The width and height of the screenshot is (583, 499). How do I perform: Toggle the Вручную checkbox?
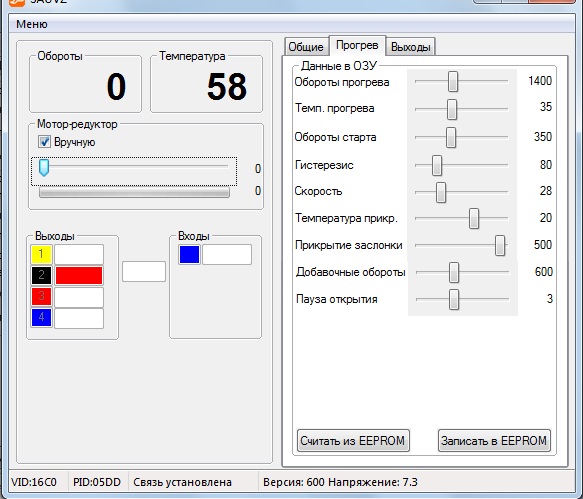point(45,142)
